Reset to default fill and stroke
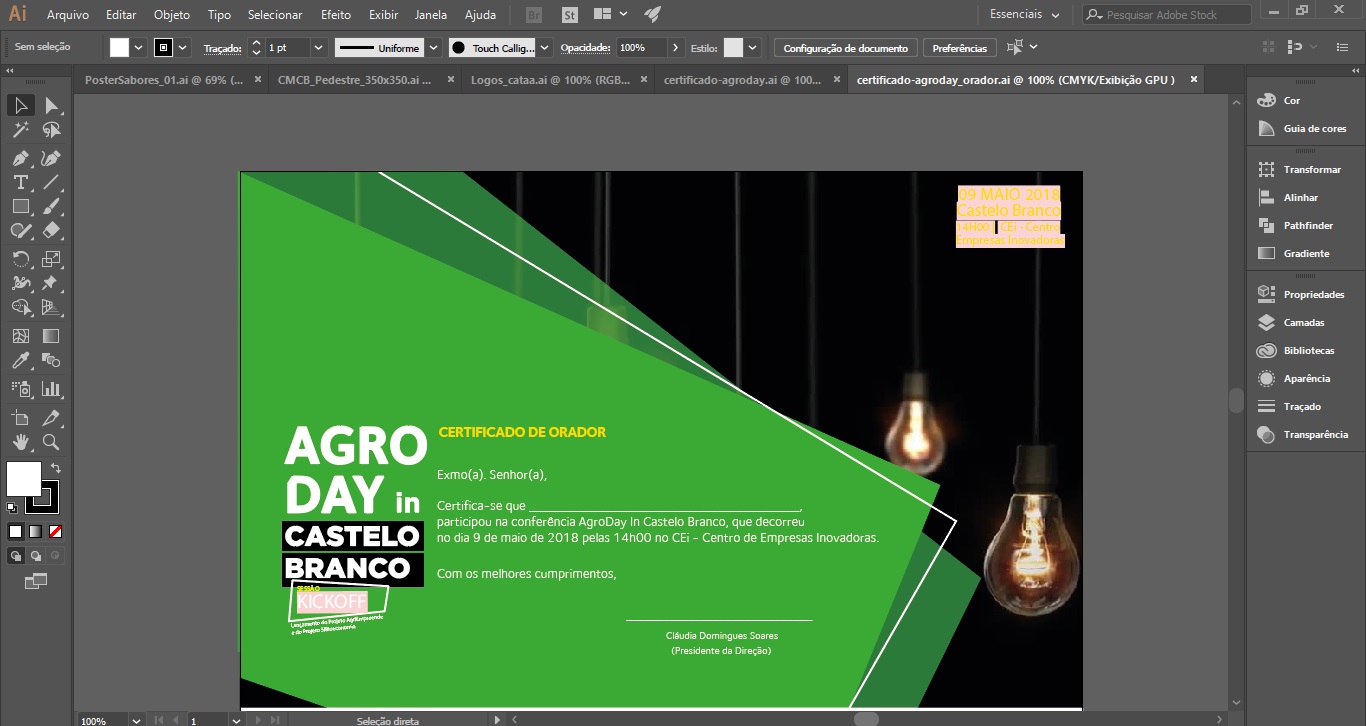 pos(12,508)
